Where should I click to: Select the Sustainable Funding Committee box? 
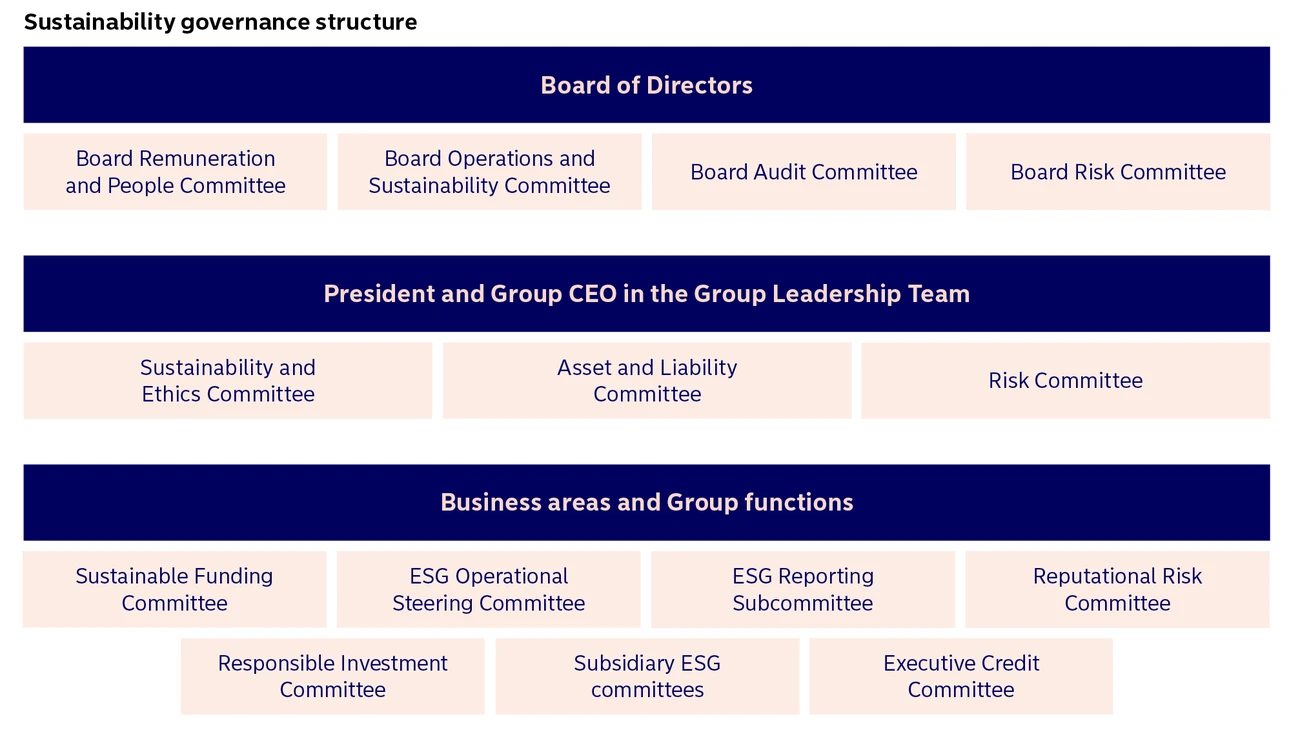(174, 589)
